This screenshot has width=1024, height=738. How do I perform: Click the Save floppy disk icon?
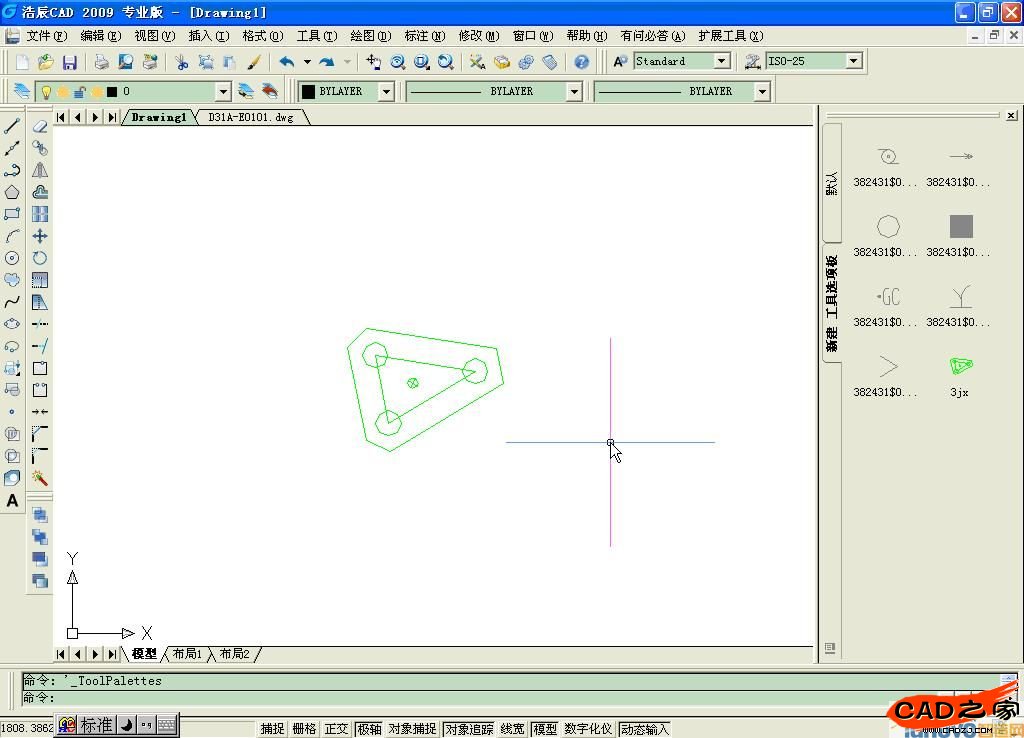tap(70, 62)
